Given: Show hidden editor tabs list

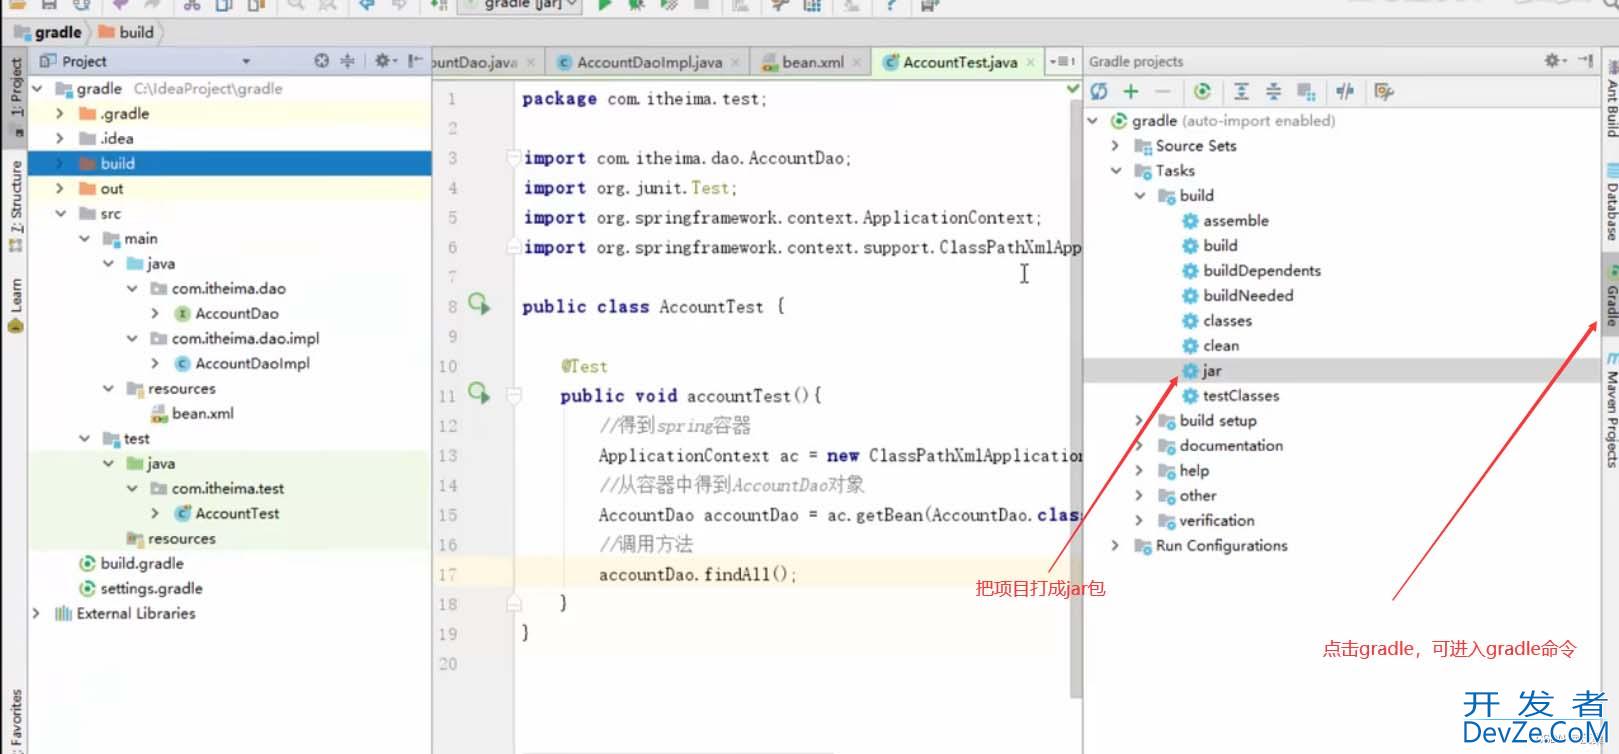Looking at the screenshot, I should coord(1061,62).
